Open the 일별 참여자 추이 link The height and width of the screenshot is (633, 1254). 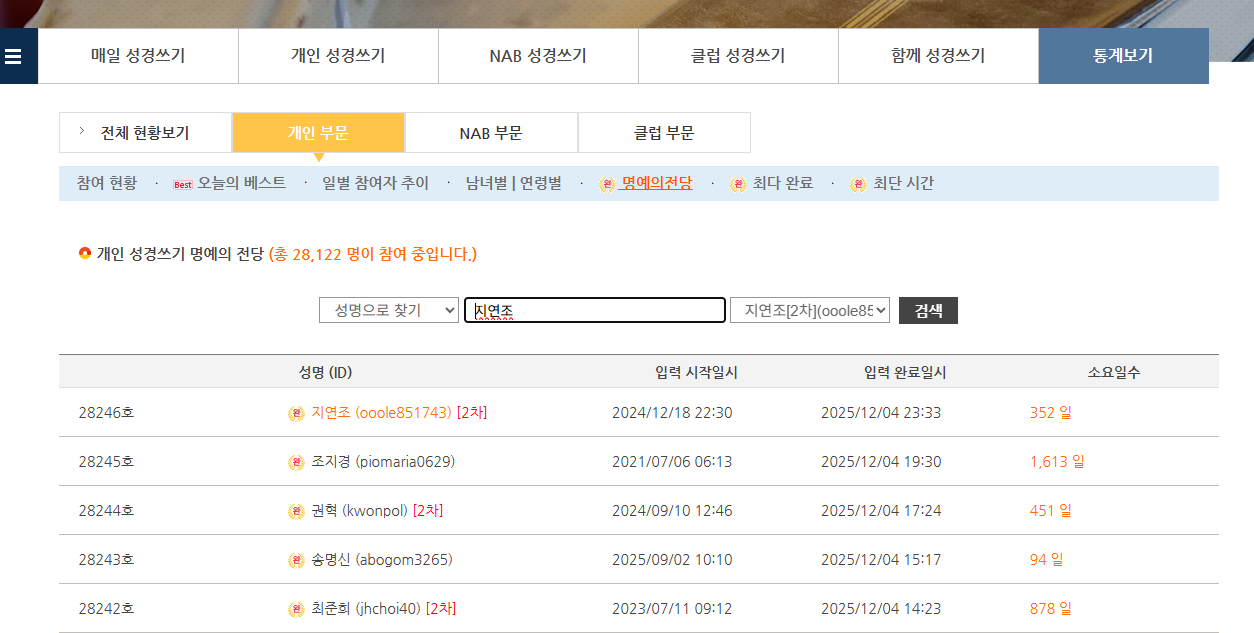point(375,183)
